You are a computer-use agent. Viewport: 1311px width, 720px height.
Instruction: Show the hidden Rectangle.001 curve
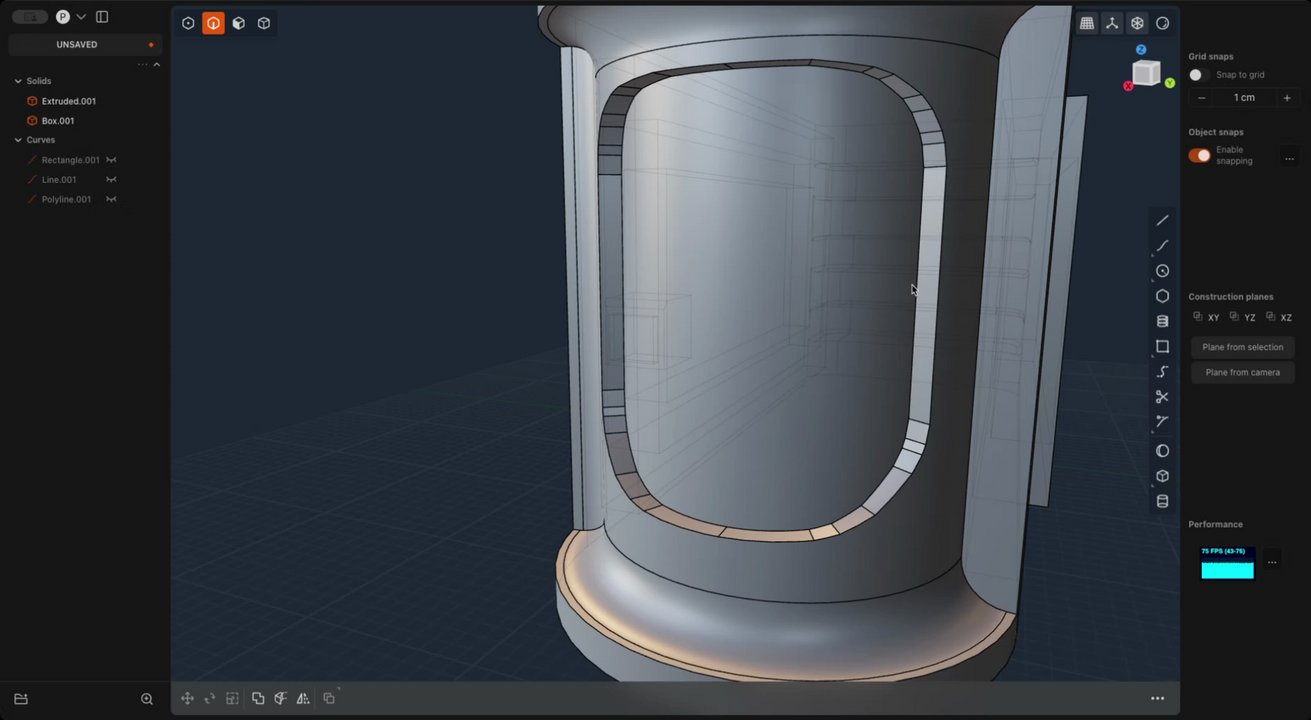click(x=112, y=160)
